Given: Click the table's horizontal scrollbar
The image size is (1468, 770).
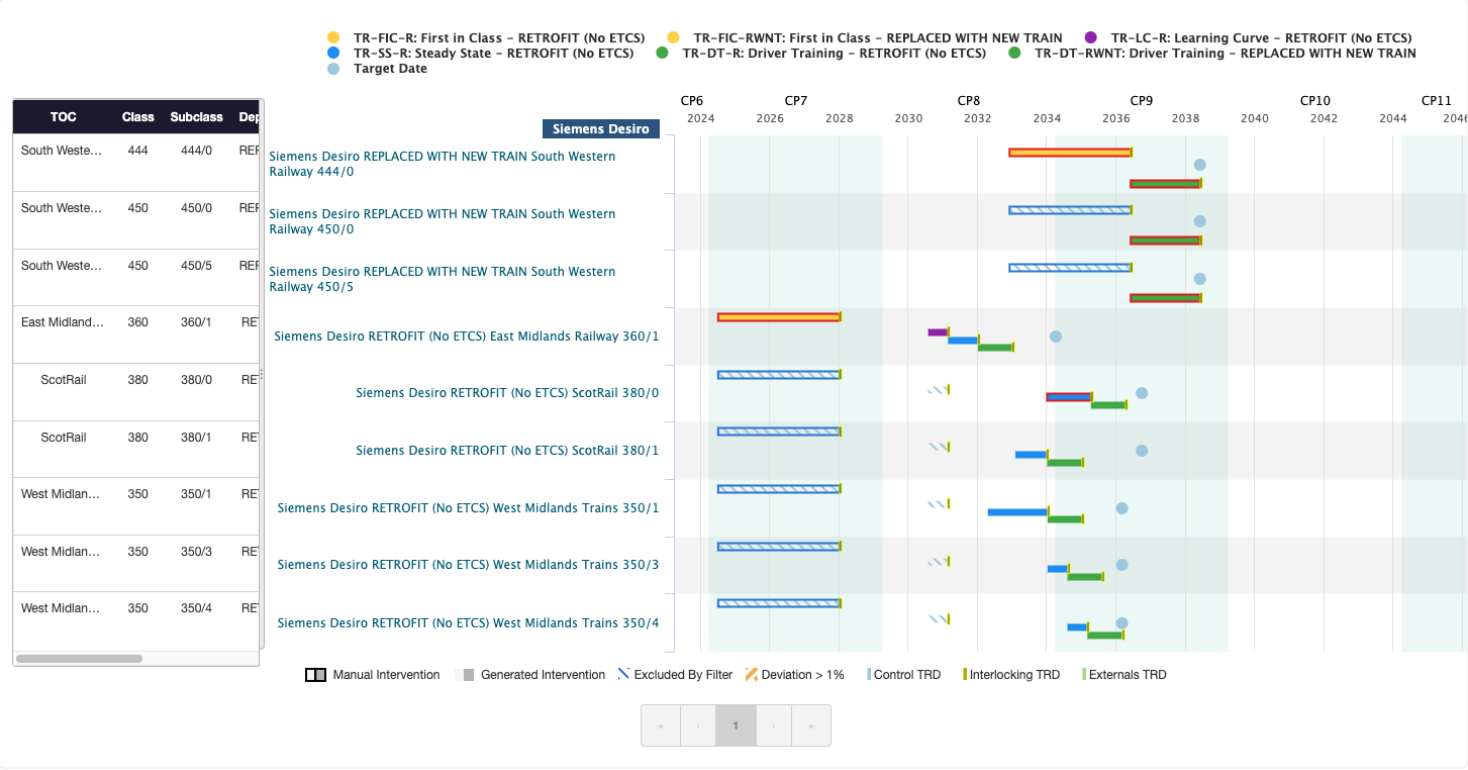Looking at the screenshot, I should [x=79, y=659].
